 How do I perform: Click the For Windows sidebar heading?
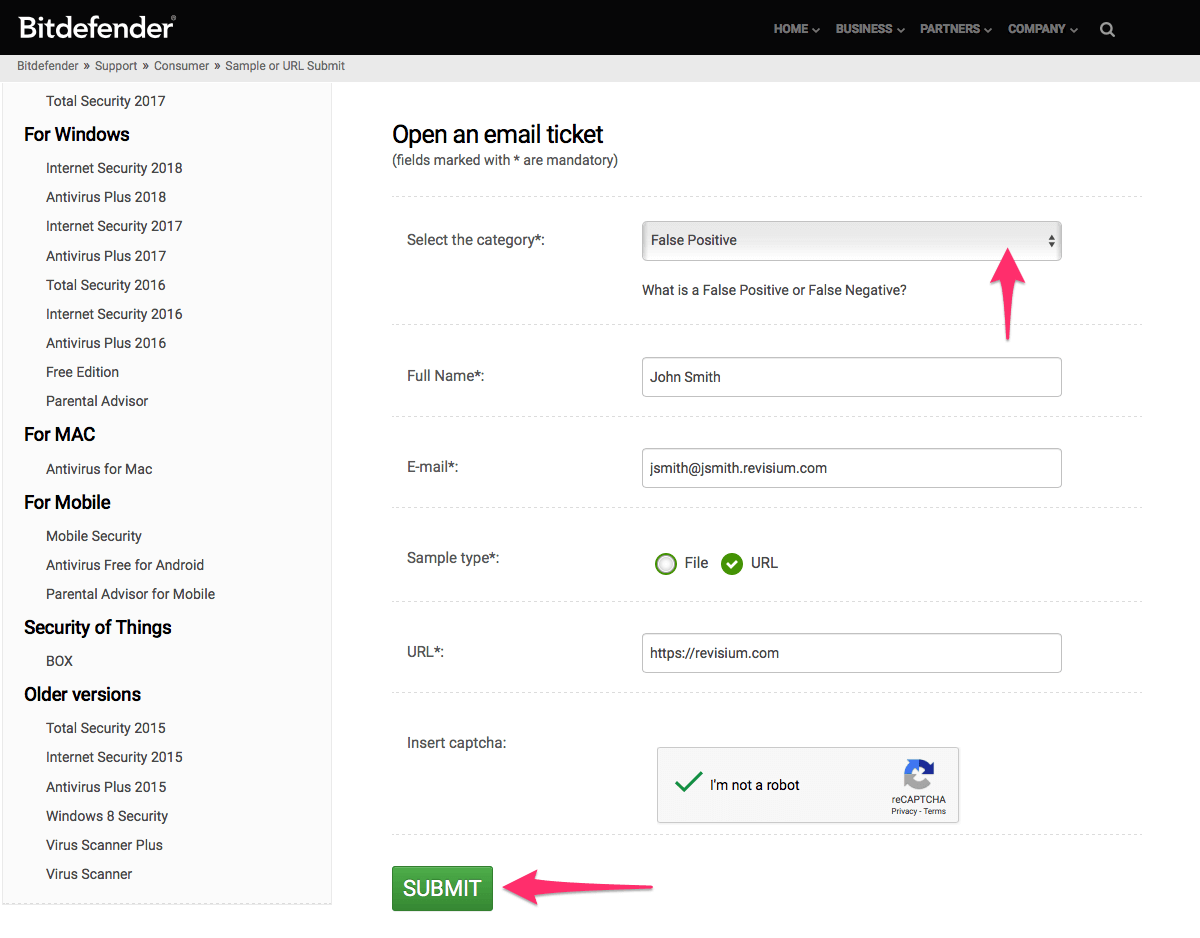[77, 134]
